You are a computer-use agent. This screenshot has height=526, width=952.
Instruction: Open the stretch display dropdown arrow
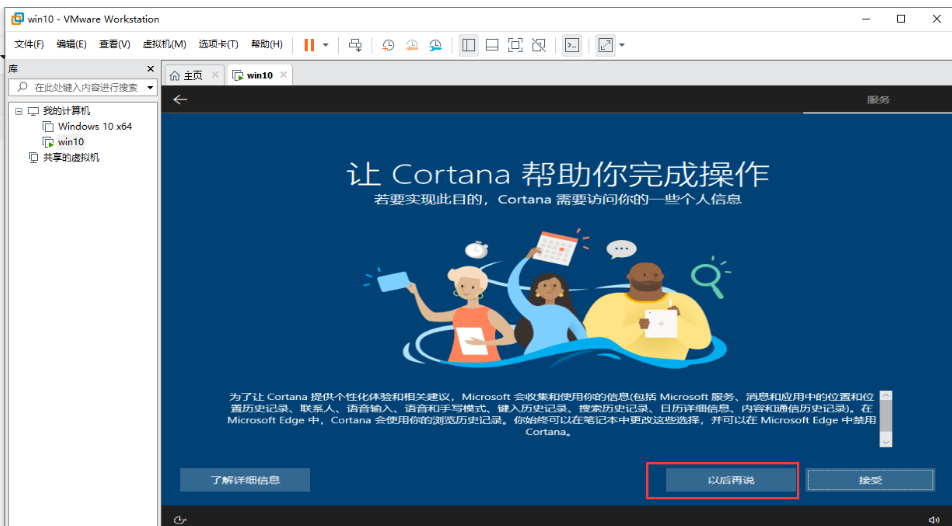[622, 45]
